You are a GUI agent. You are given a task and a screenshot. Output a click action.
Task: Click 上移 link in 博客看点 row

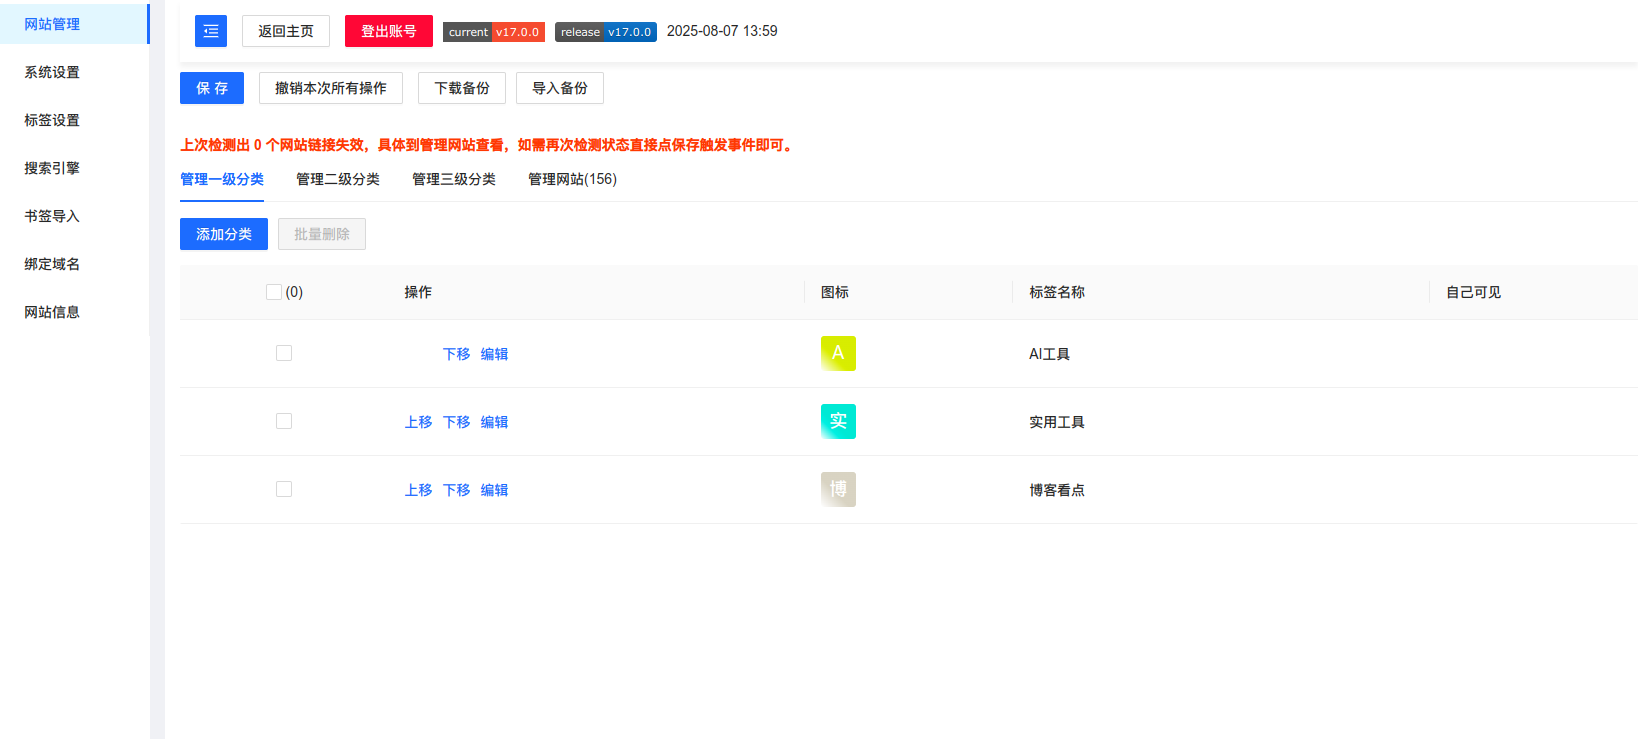pyautogui.click(x=418, y=490)
